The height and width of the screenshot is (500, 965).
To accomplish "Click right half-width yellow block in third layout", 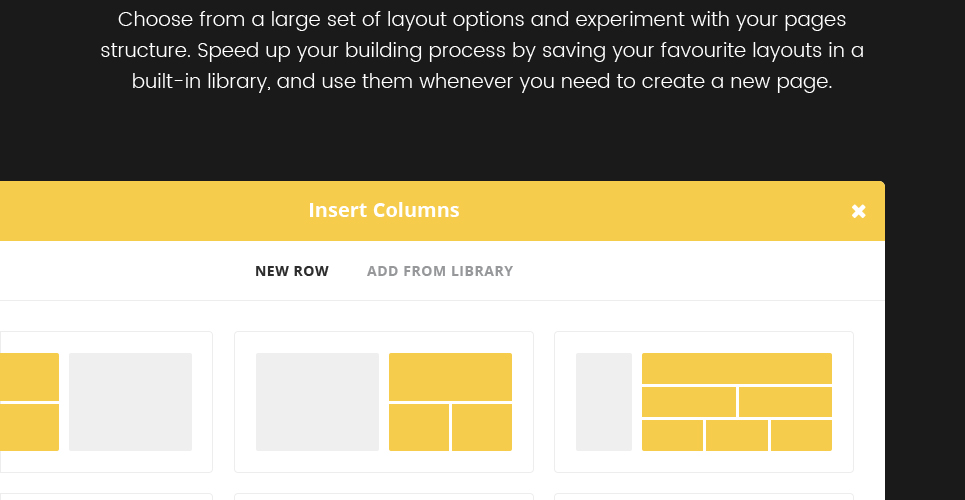I will click(x=785, y=402).
